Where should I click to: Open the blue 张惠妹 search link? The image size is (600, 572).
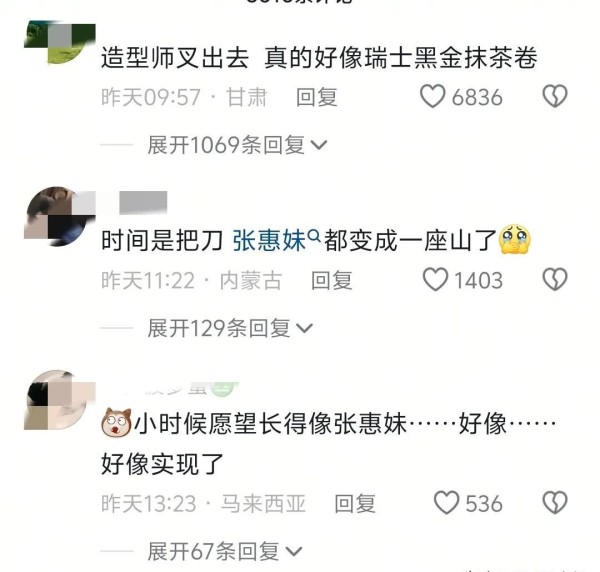[x=269, y=241]
